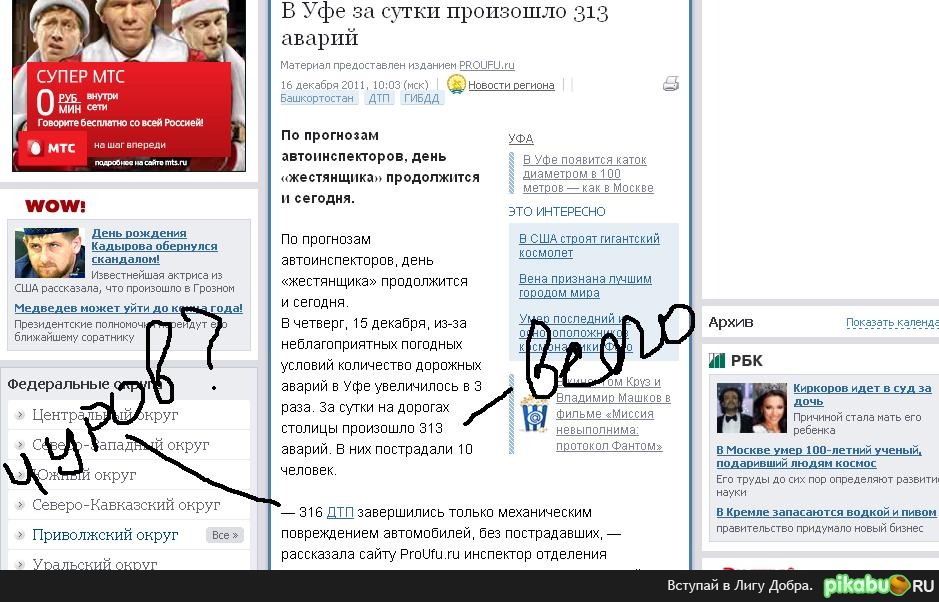Viewport: 939px width, 602px height.
Task: Click the arrow icon beside Центральный округ
Action: tap(18, 414)
